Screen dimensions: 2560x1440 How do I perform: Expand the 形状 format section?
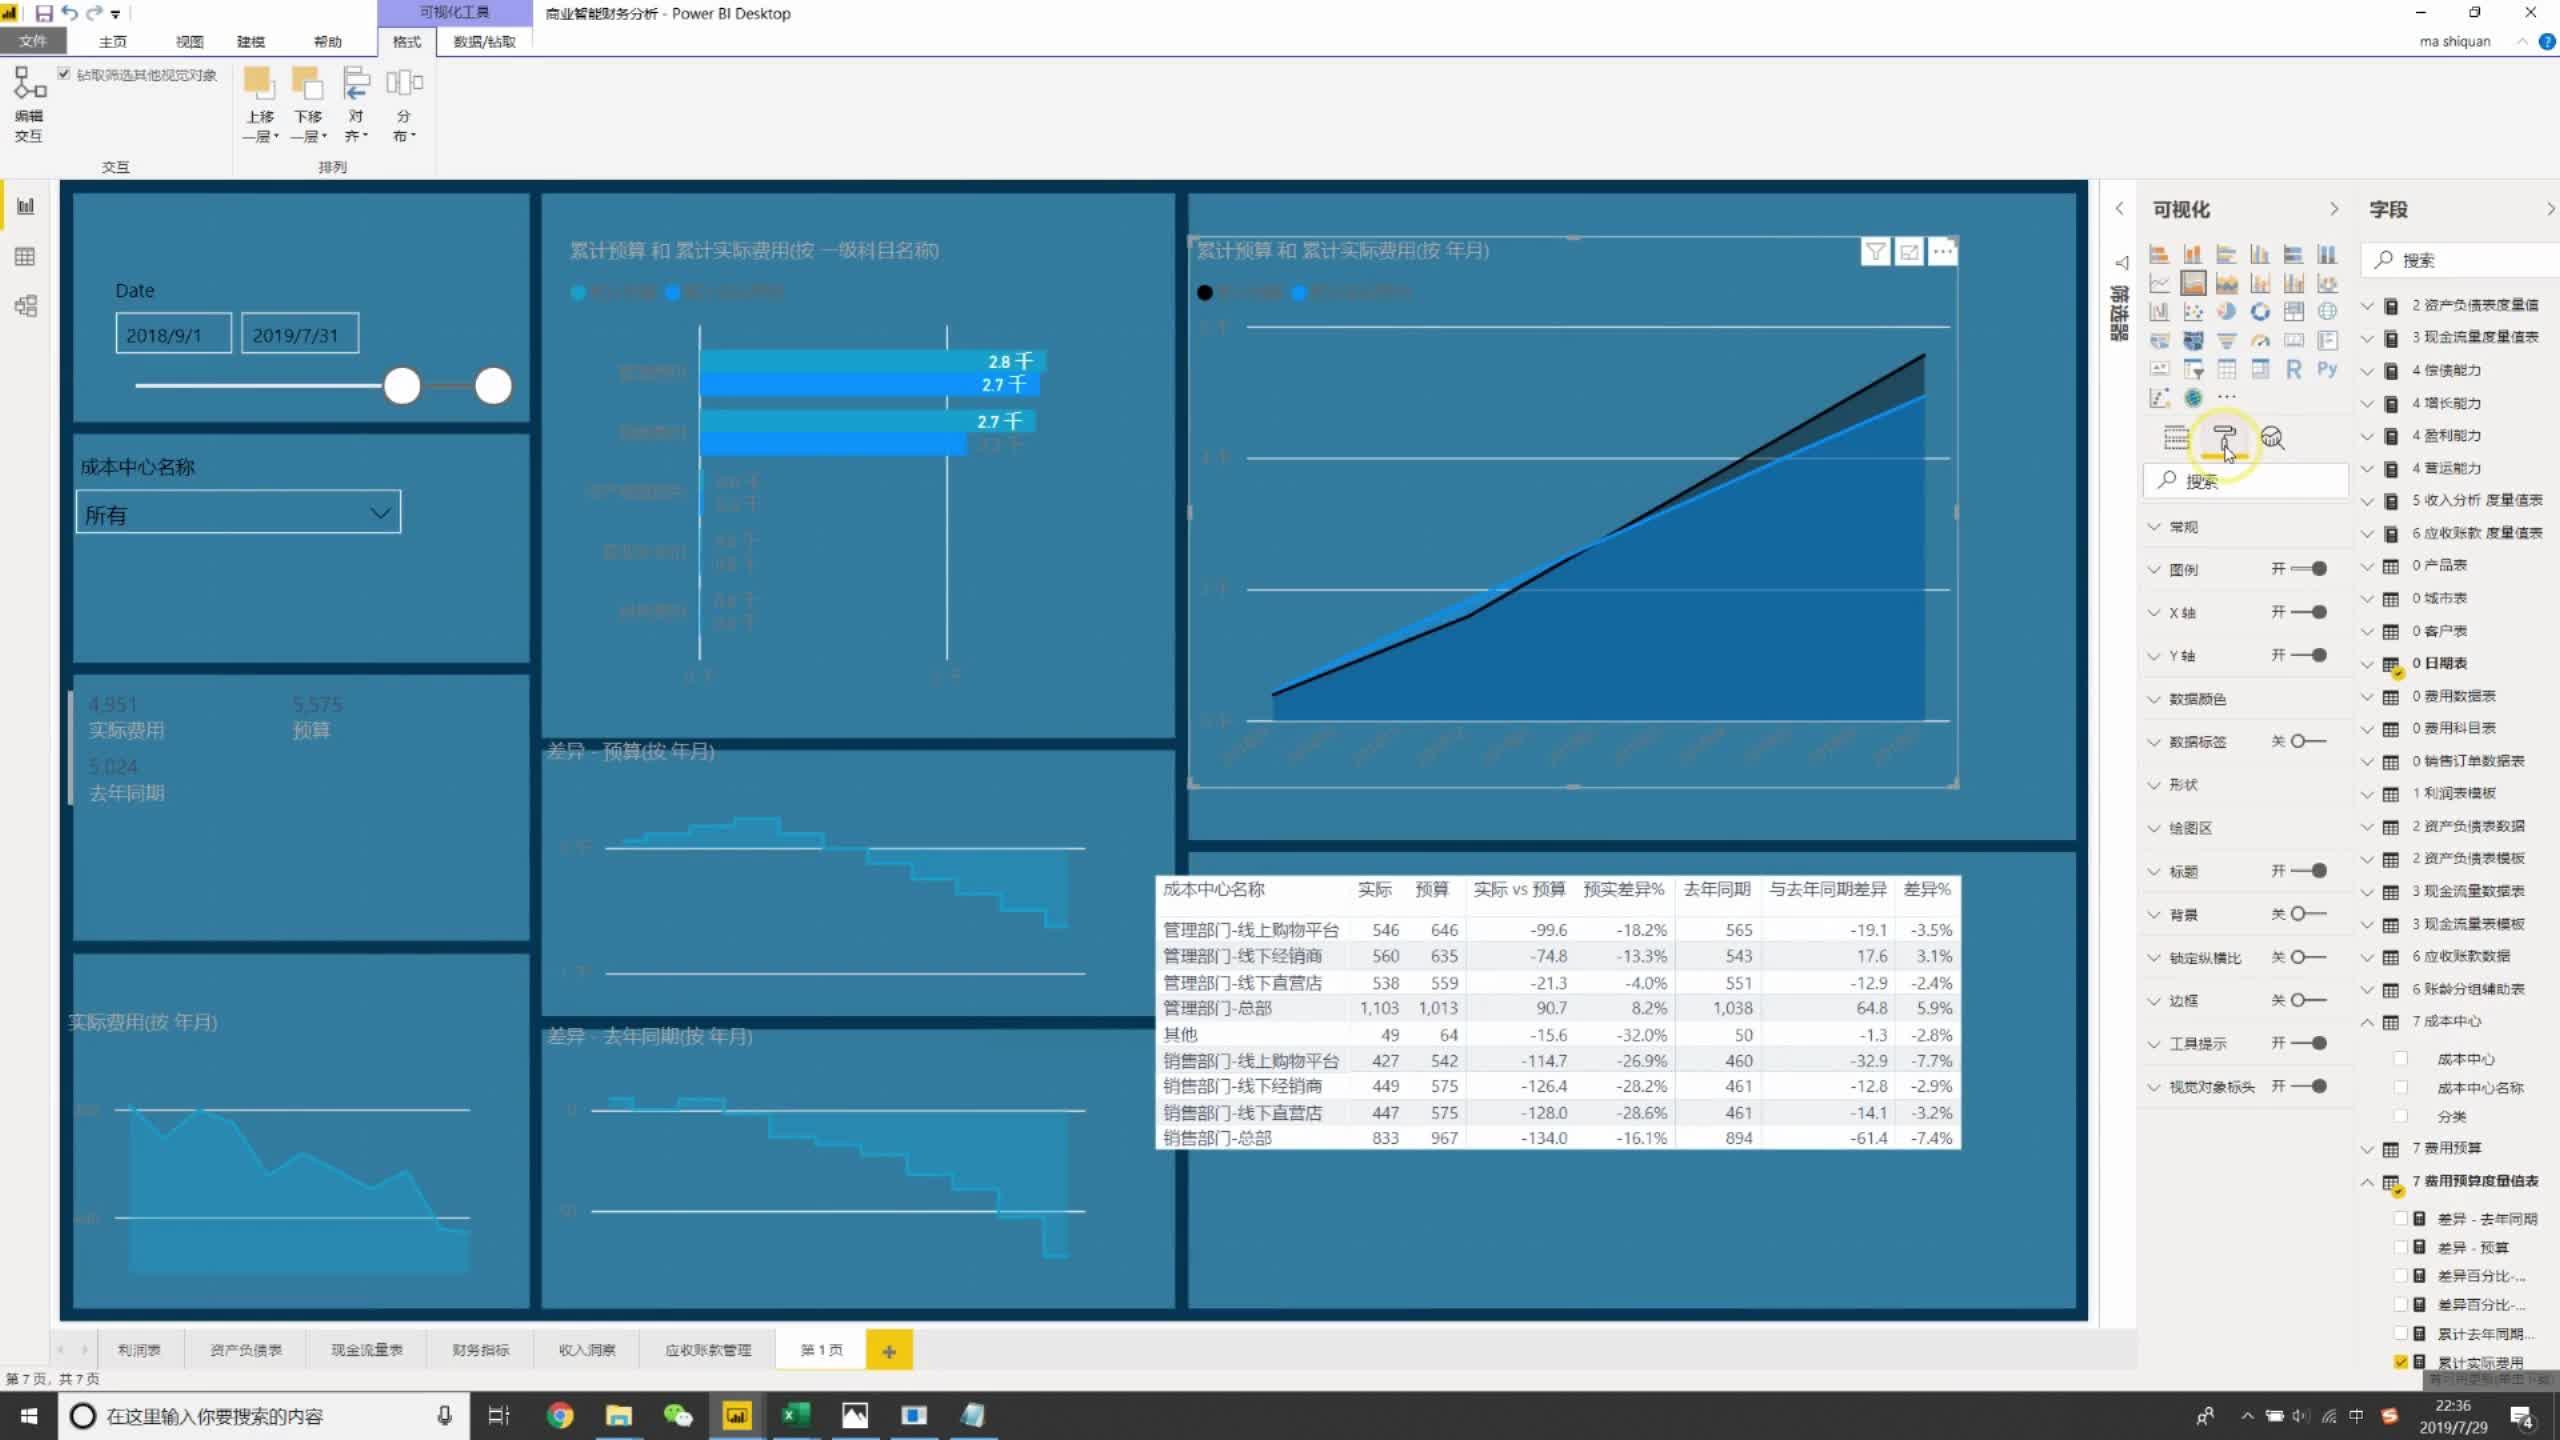coord(2155,785)
